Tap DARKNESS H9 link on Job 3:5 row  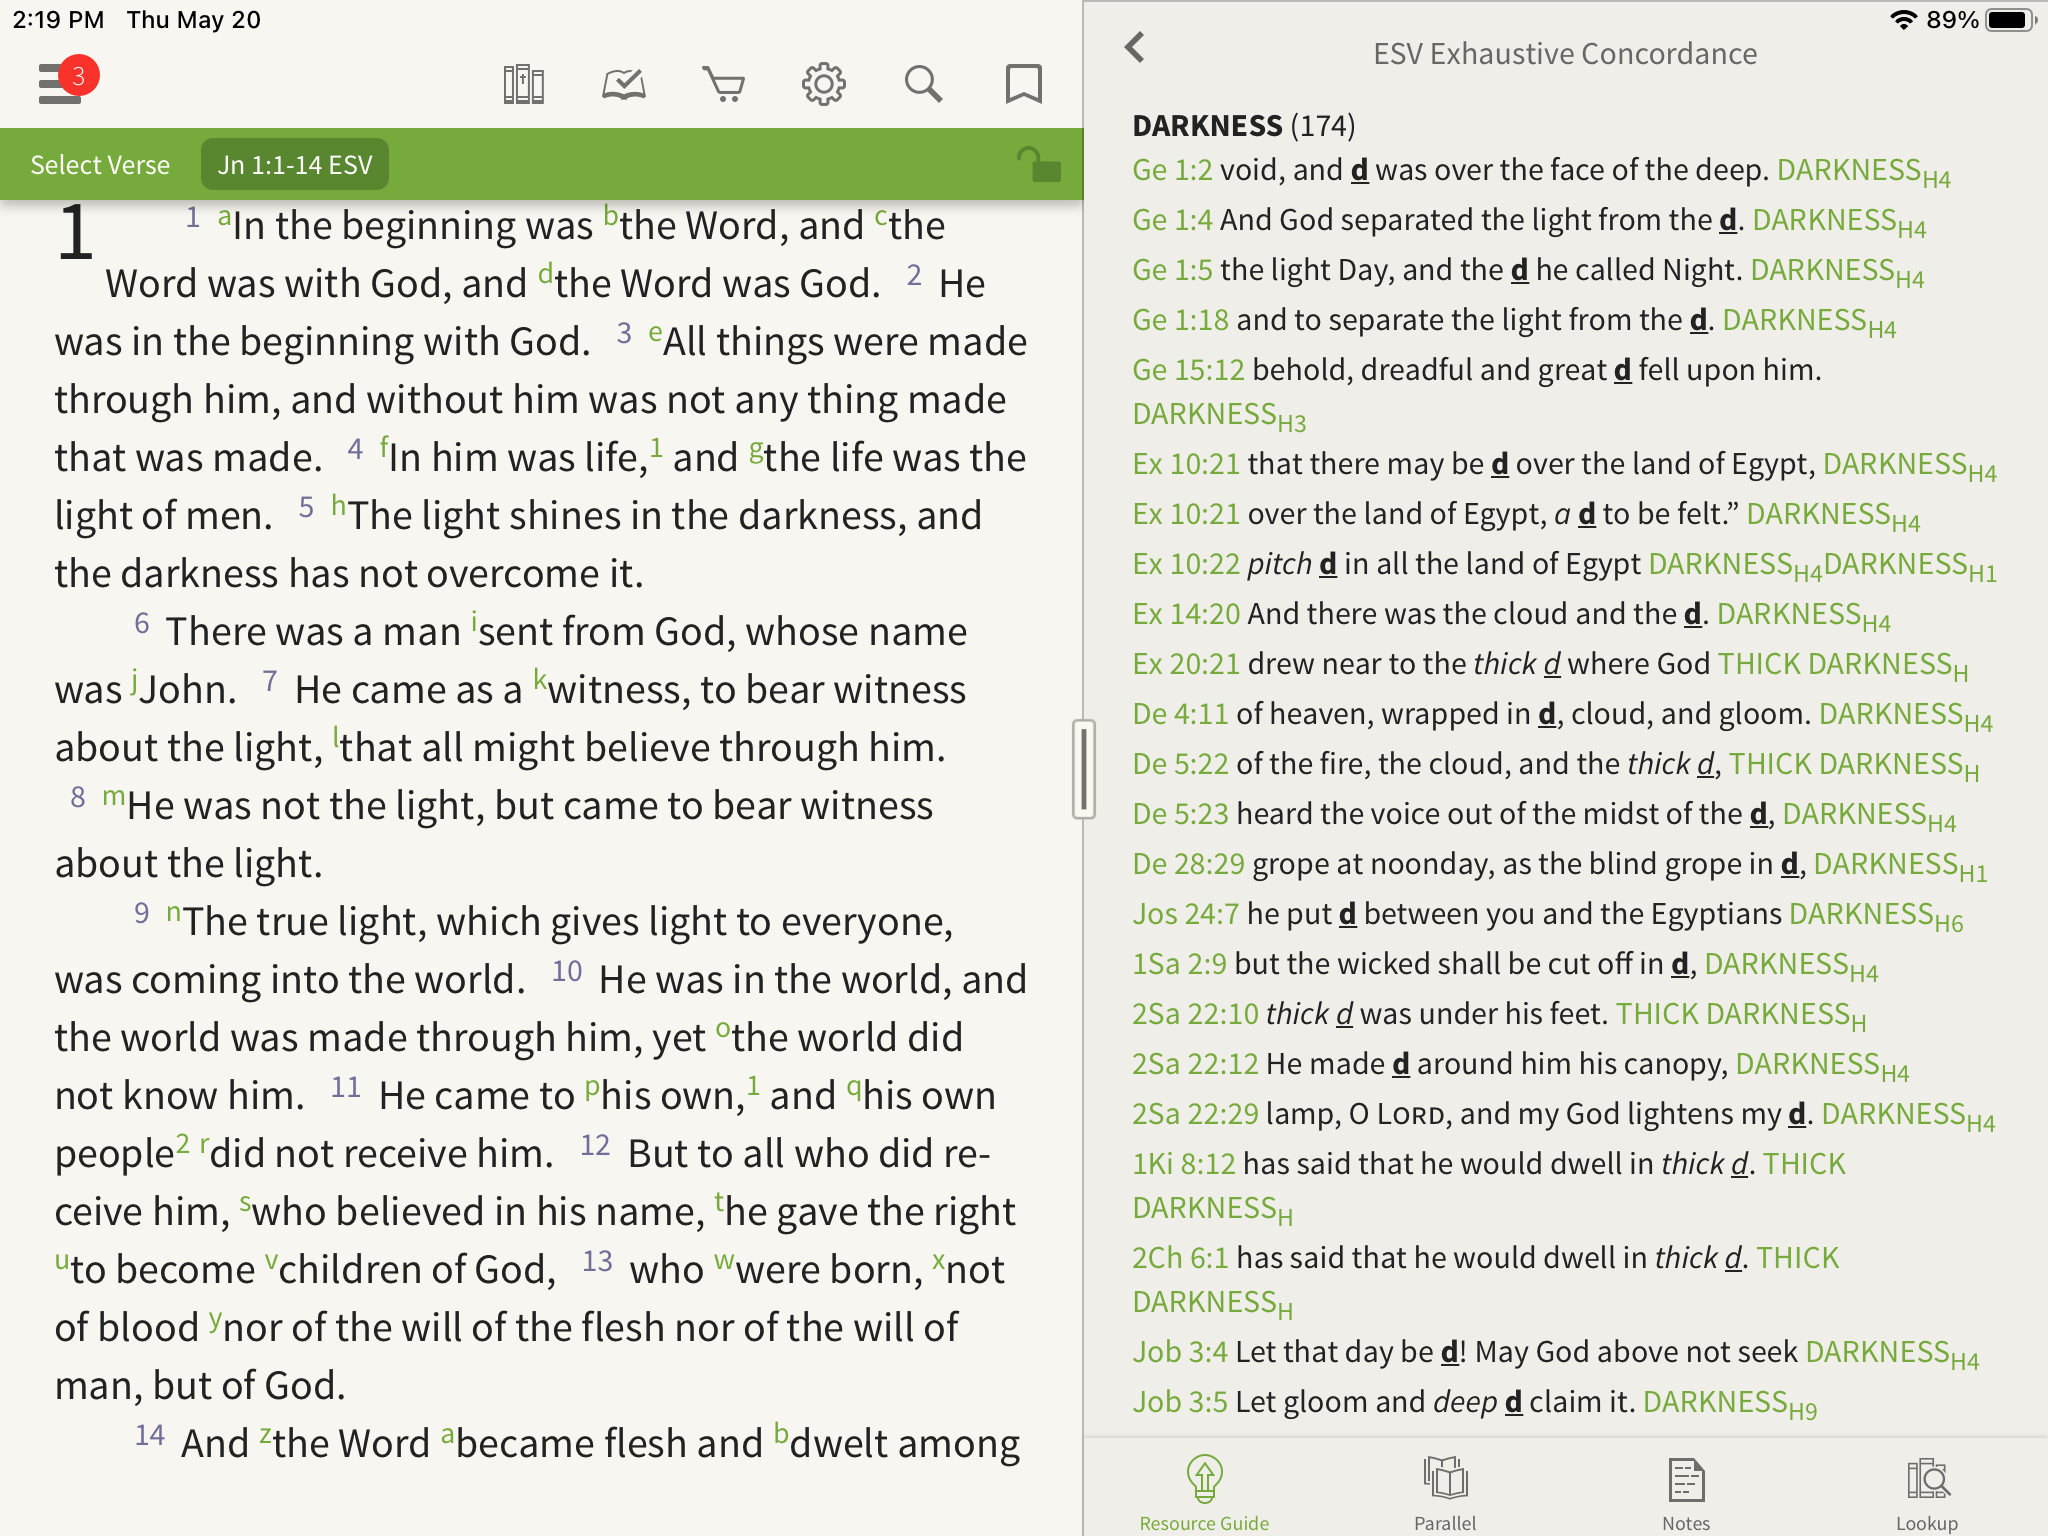[x=1730, y=1404]
